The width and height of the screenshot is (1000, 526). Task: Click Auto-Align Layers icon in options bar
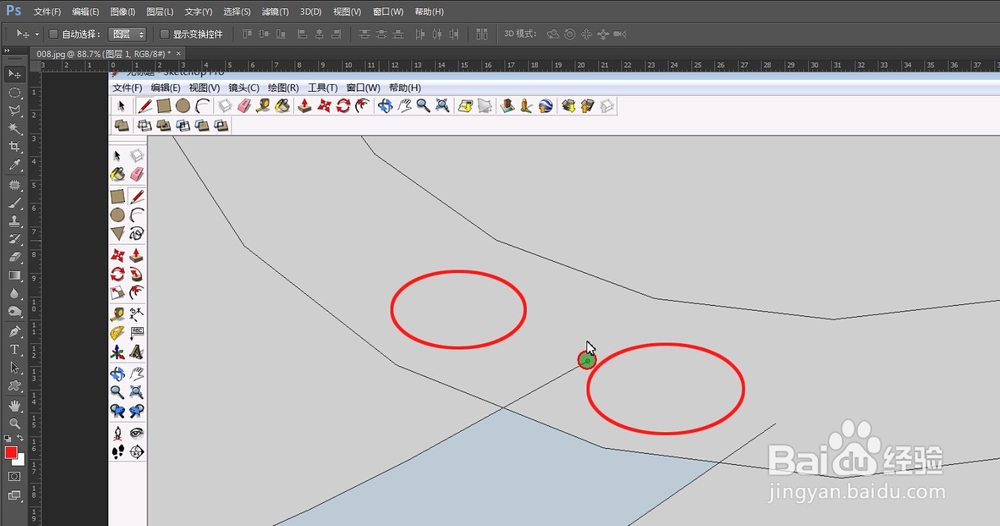[x=482, y=34]
